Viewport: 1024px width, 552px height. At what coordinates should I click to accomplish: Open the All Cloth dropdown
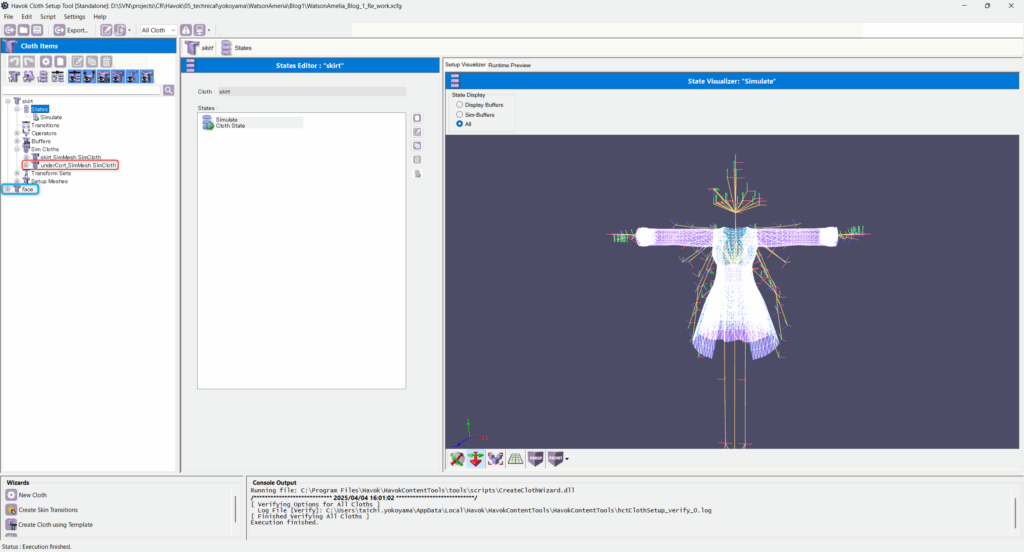coord(158,30)
